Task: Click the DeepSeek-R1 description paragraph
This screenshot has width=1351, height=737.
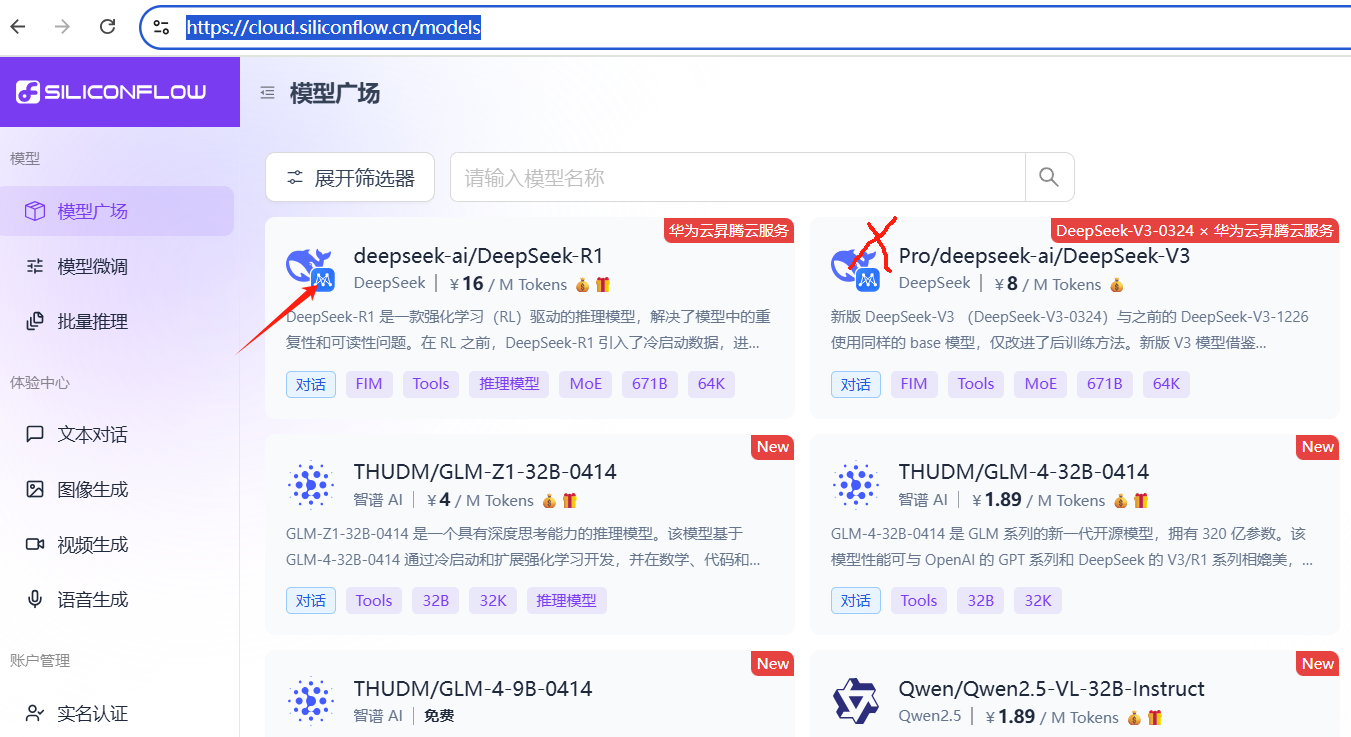Action: pyautogui.click(x=528, y=330)
